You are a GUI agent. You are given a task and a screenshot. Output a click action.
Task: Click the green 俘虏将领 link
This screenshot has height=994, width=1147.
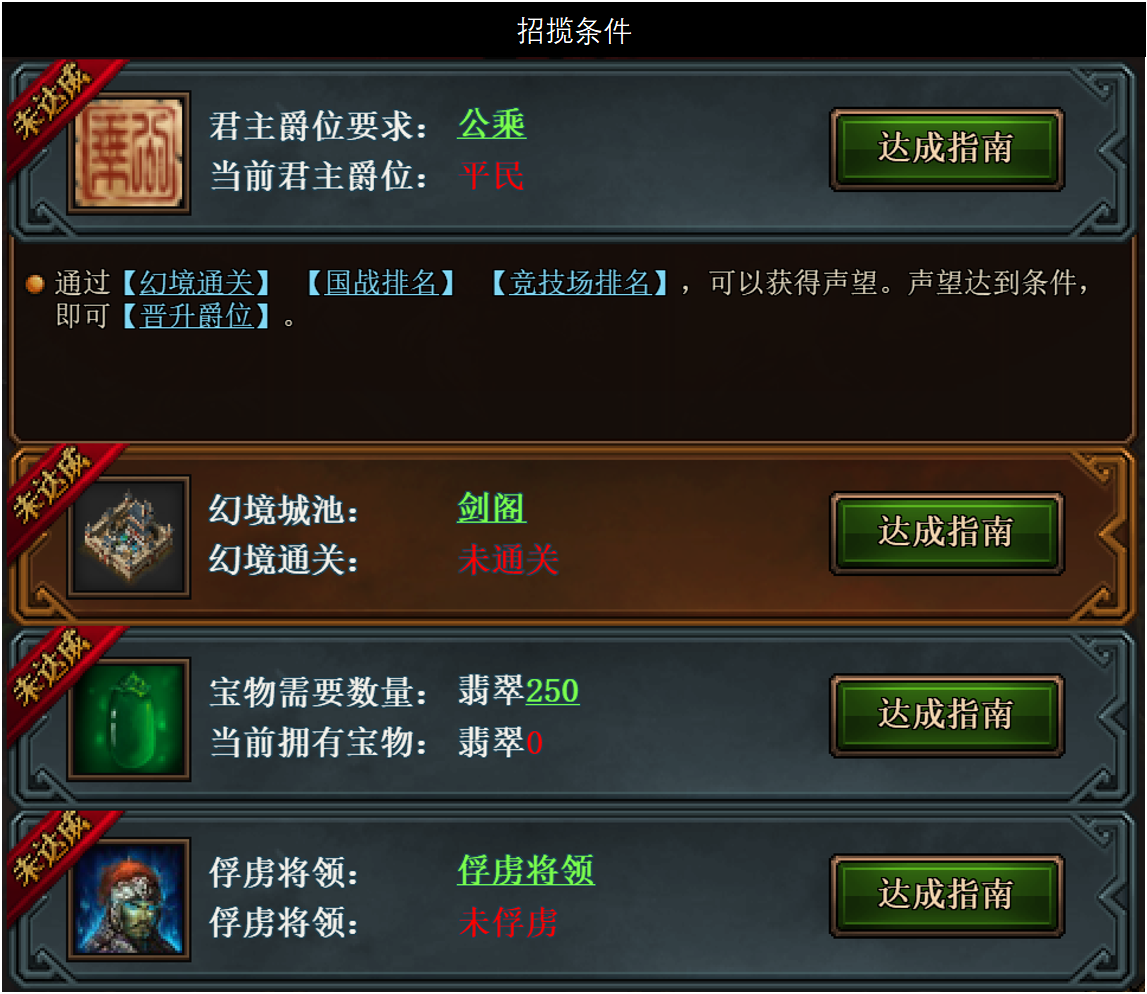click(526, 870)
